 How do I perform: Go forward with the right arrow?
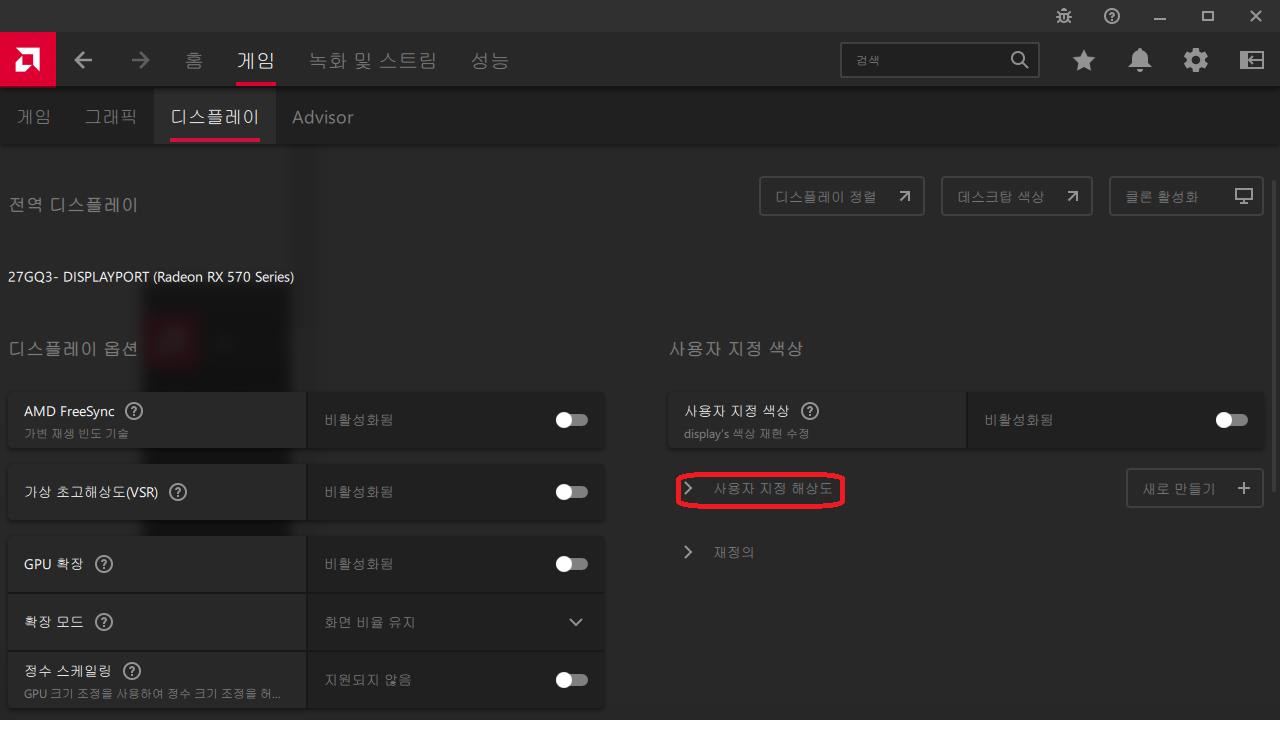140,60
